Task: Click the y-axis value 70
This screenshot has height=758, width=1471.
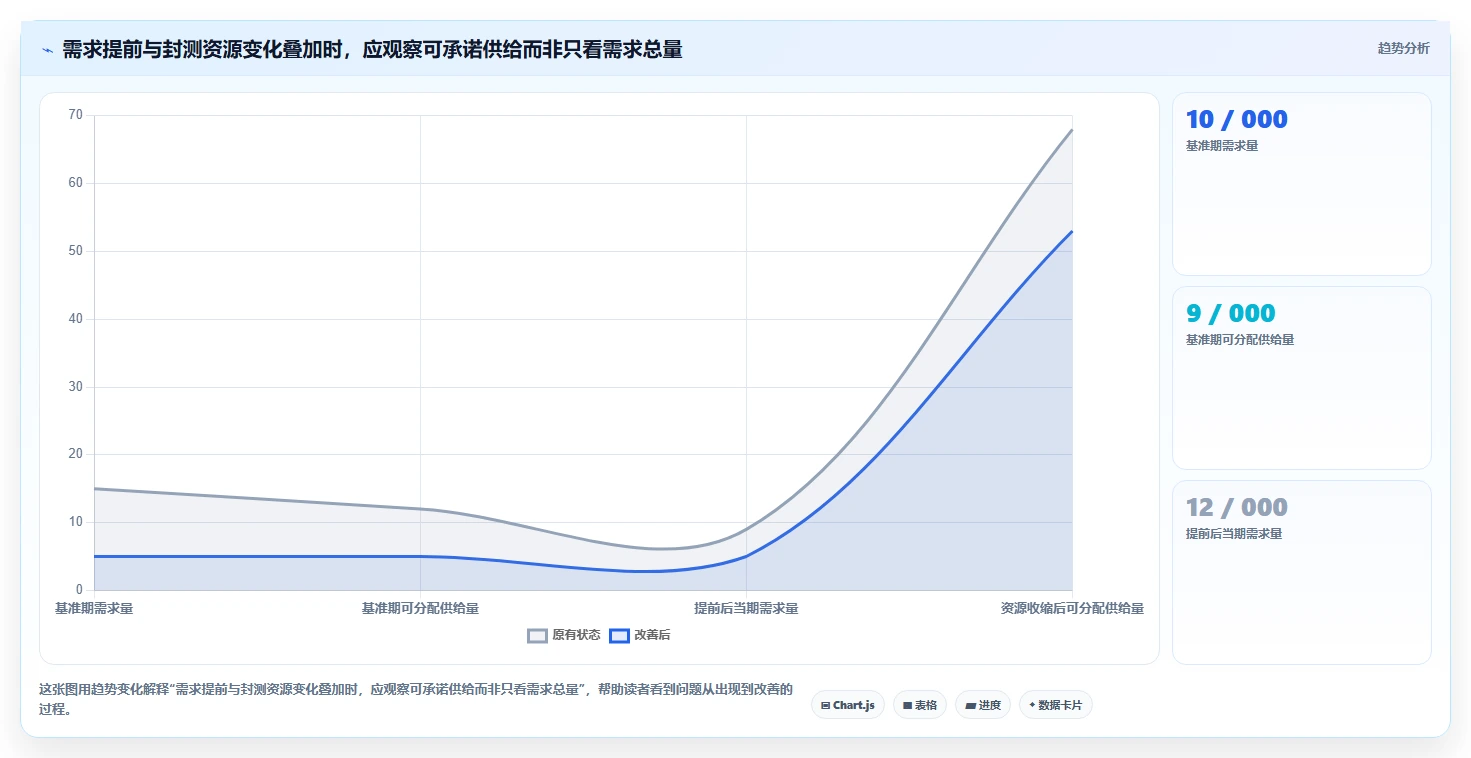Action: [76, 115]
